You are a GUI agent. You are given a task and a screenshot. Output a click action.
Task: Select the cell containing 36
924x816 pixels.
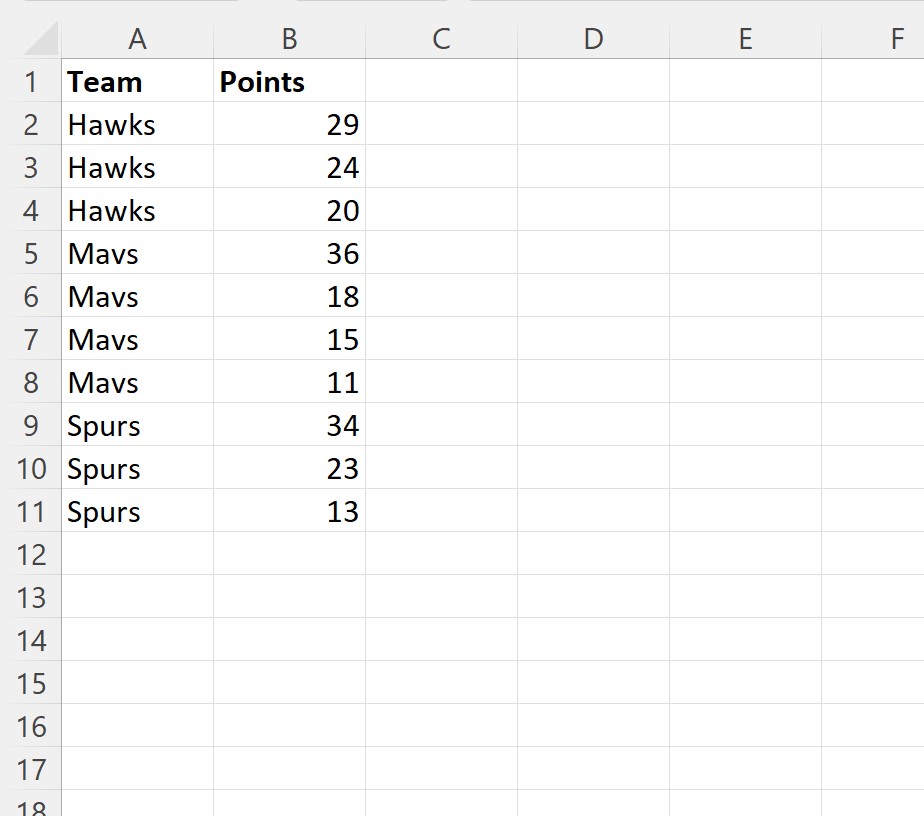(x=289, y=253)
